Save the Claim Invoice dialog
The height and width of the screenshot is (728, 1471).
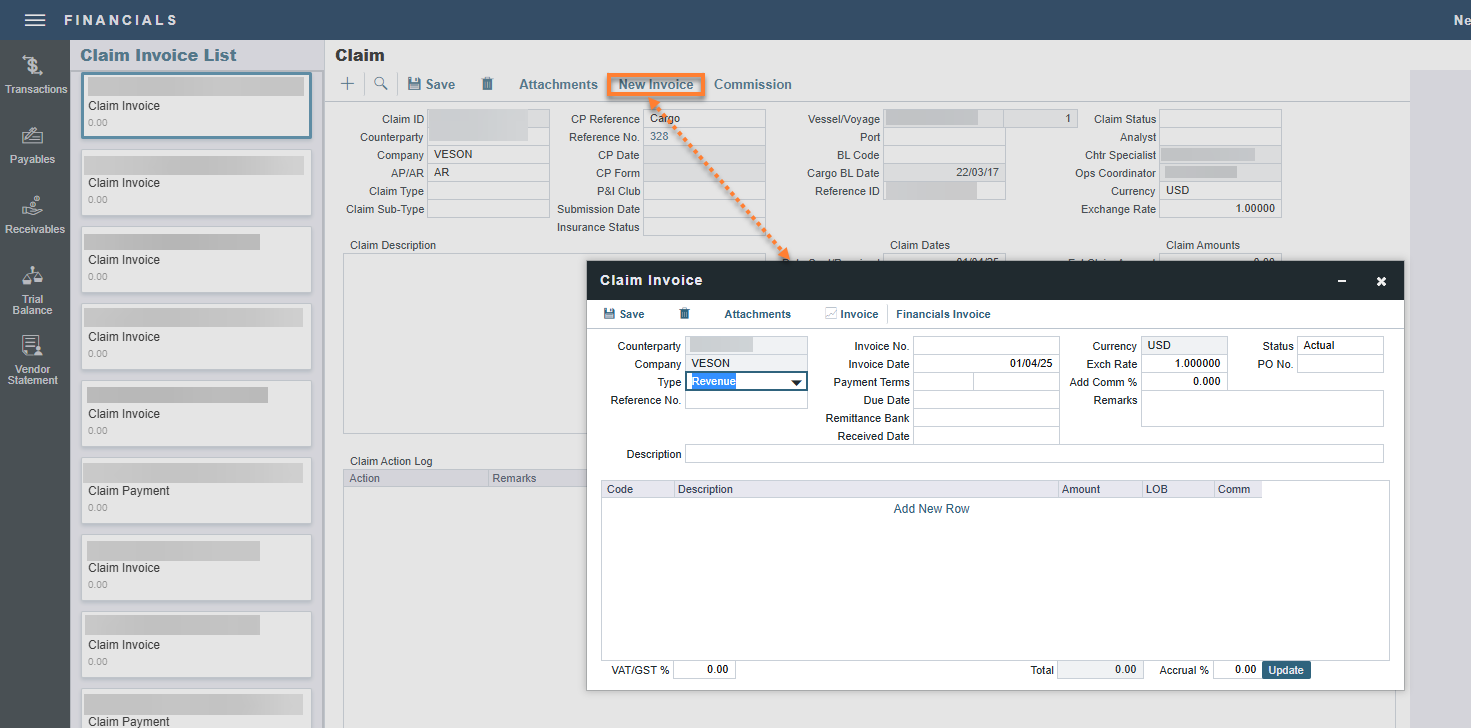click(x=624, y=314)
